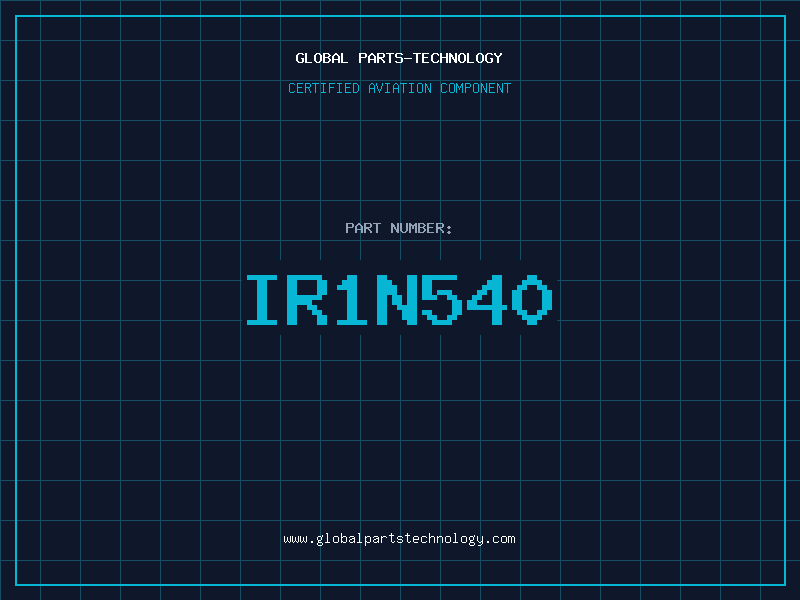Viewport: 800px width, 600px height.
Task: Click the word COMPONENT in the subtitle
Action: (475, 88)
